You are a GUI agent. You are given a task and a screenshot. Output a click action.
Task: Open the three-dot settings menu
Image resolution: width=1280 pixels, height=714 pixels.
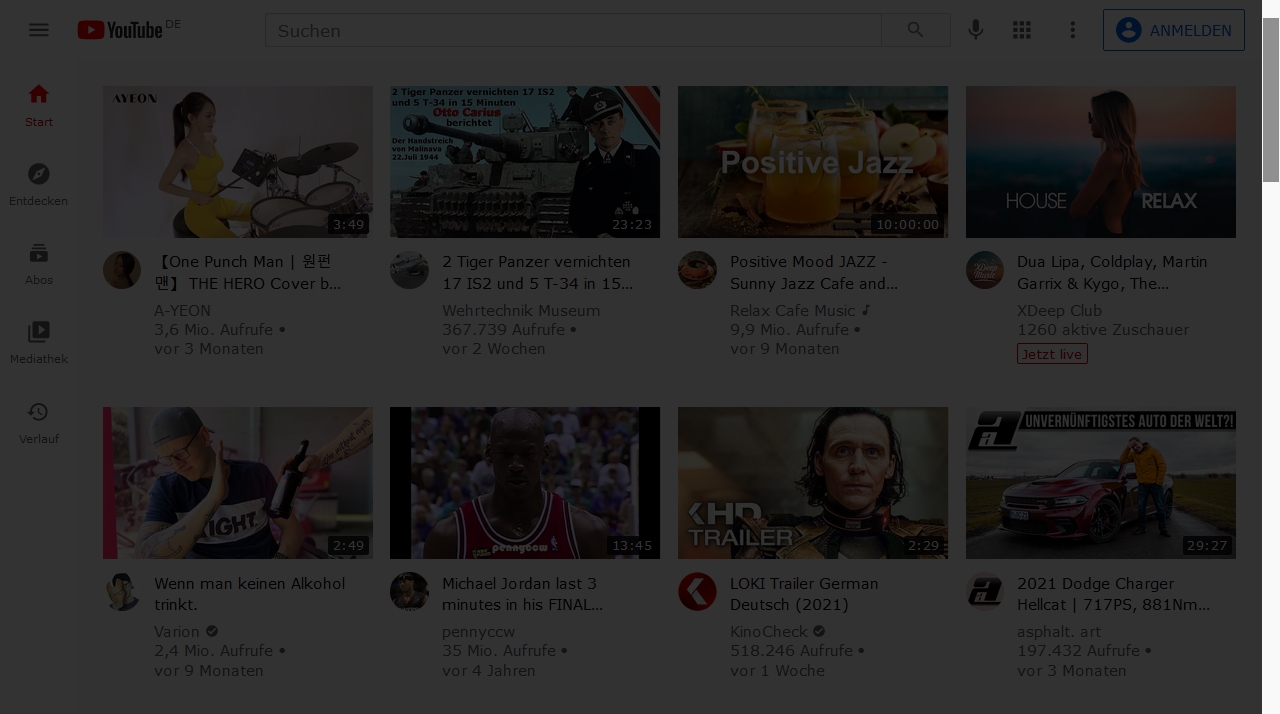1072,30
